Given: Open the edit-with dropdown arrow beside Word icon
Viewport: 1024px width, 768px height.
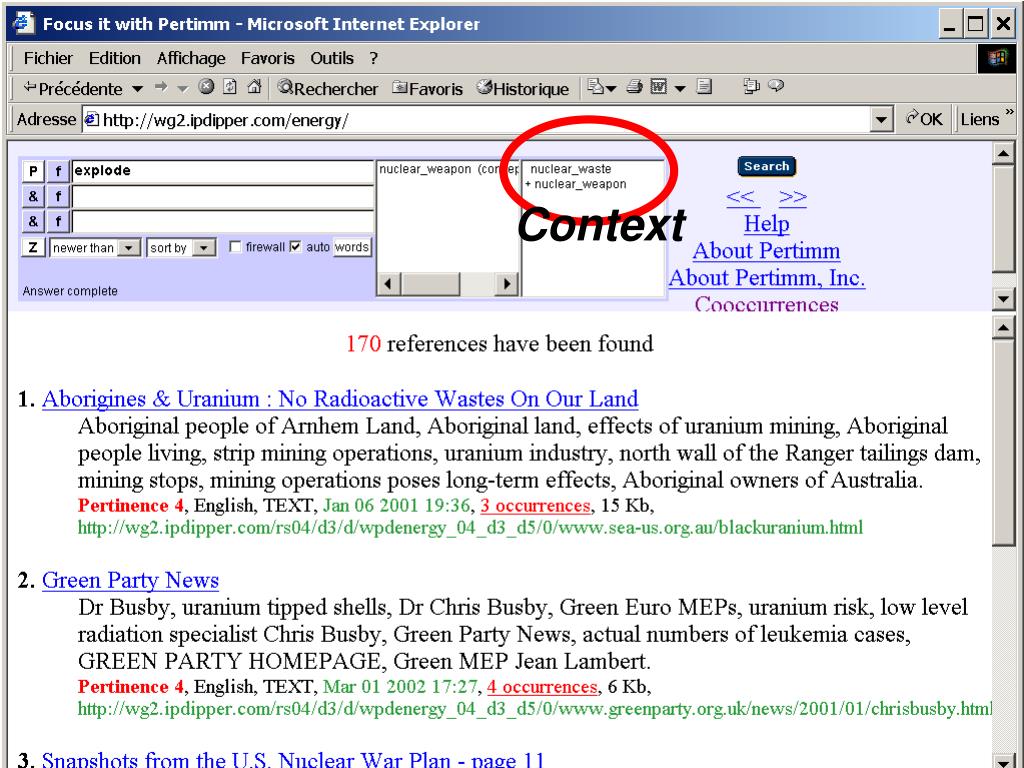Looking at the screenshot, I should (x=680, y=88).
